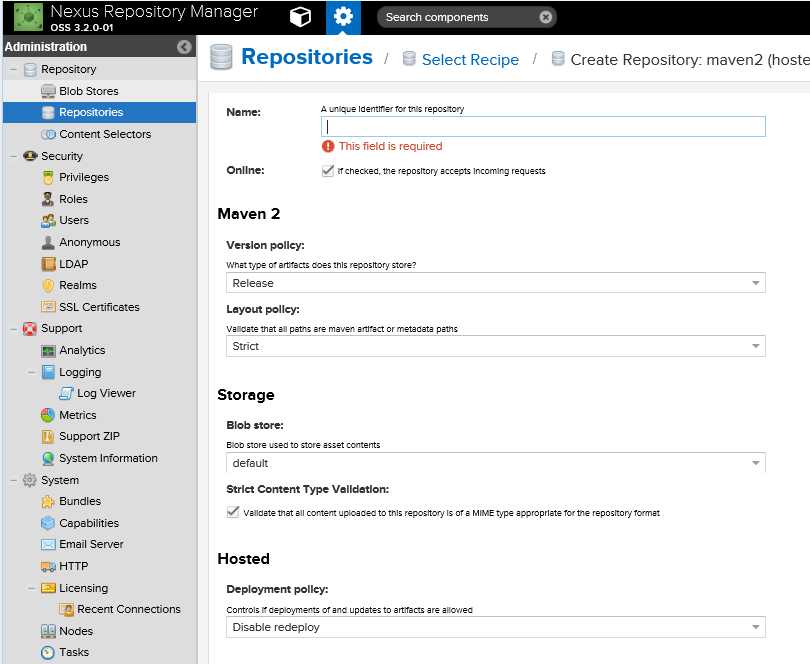Open Blob Stores in the sidebar

tap(89, 91)
